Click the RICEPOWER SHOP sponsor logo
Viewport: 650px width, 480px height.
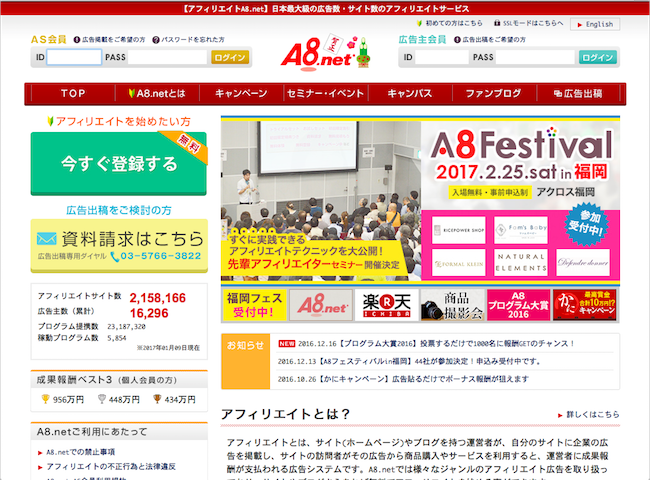458,230
